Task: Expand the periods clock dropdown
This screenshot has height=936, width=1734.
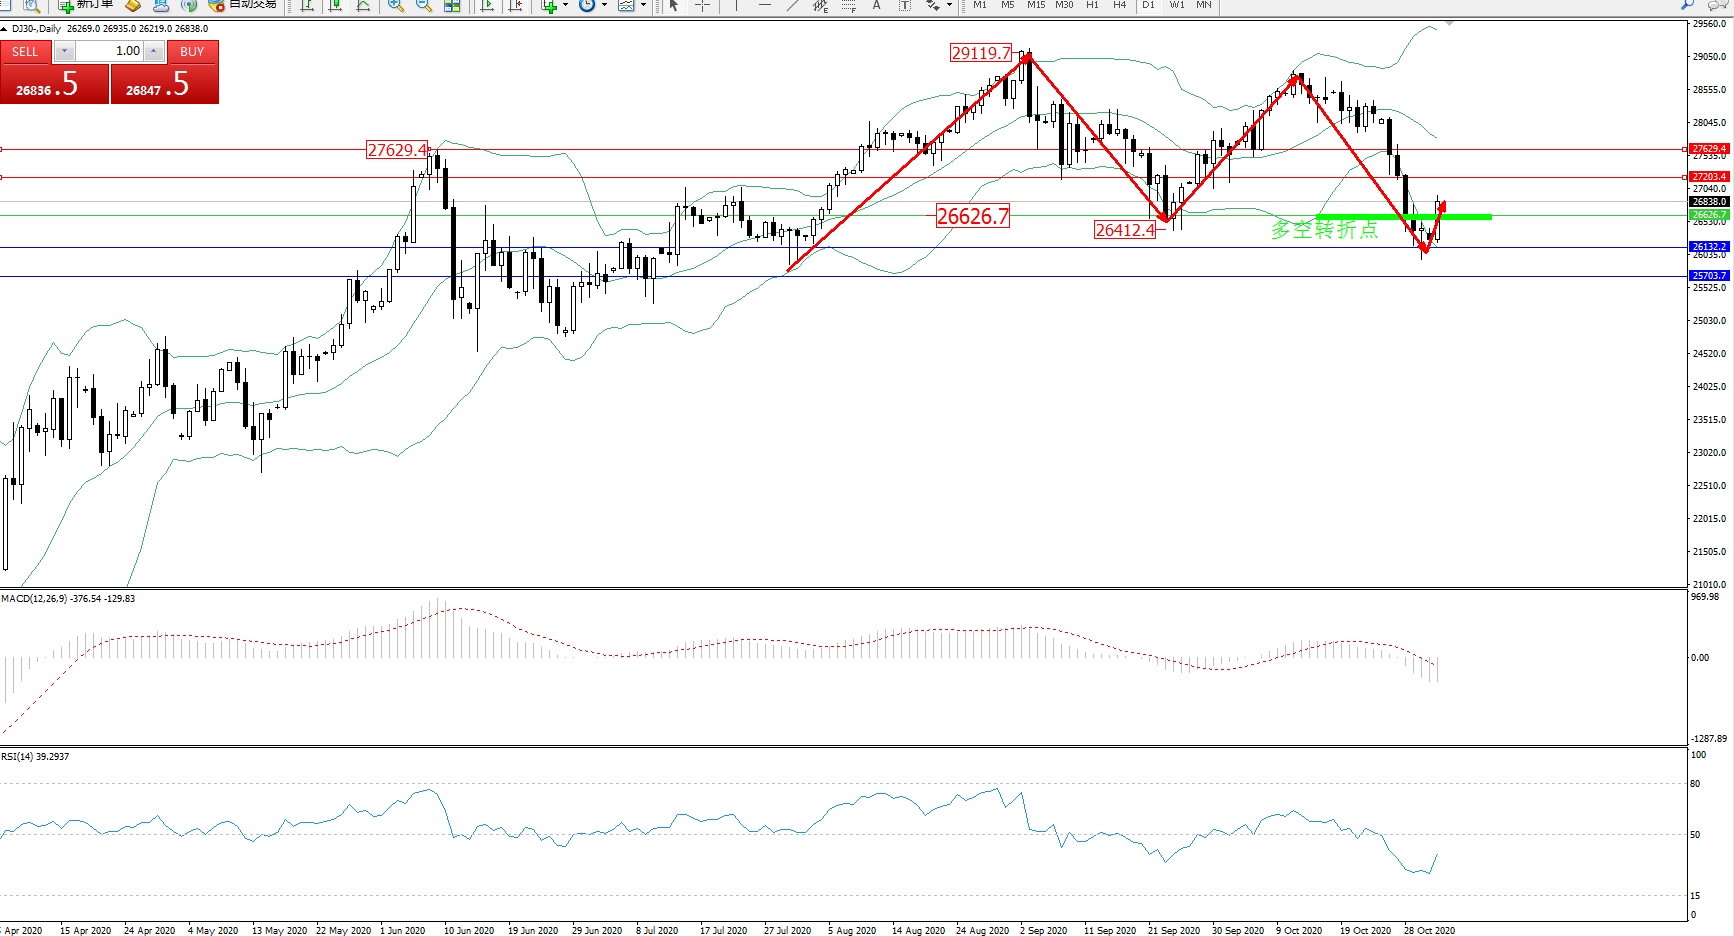Action: tap(604, 5)
